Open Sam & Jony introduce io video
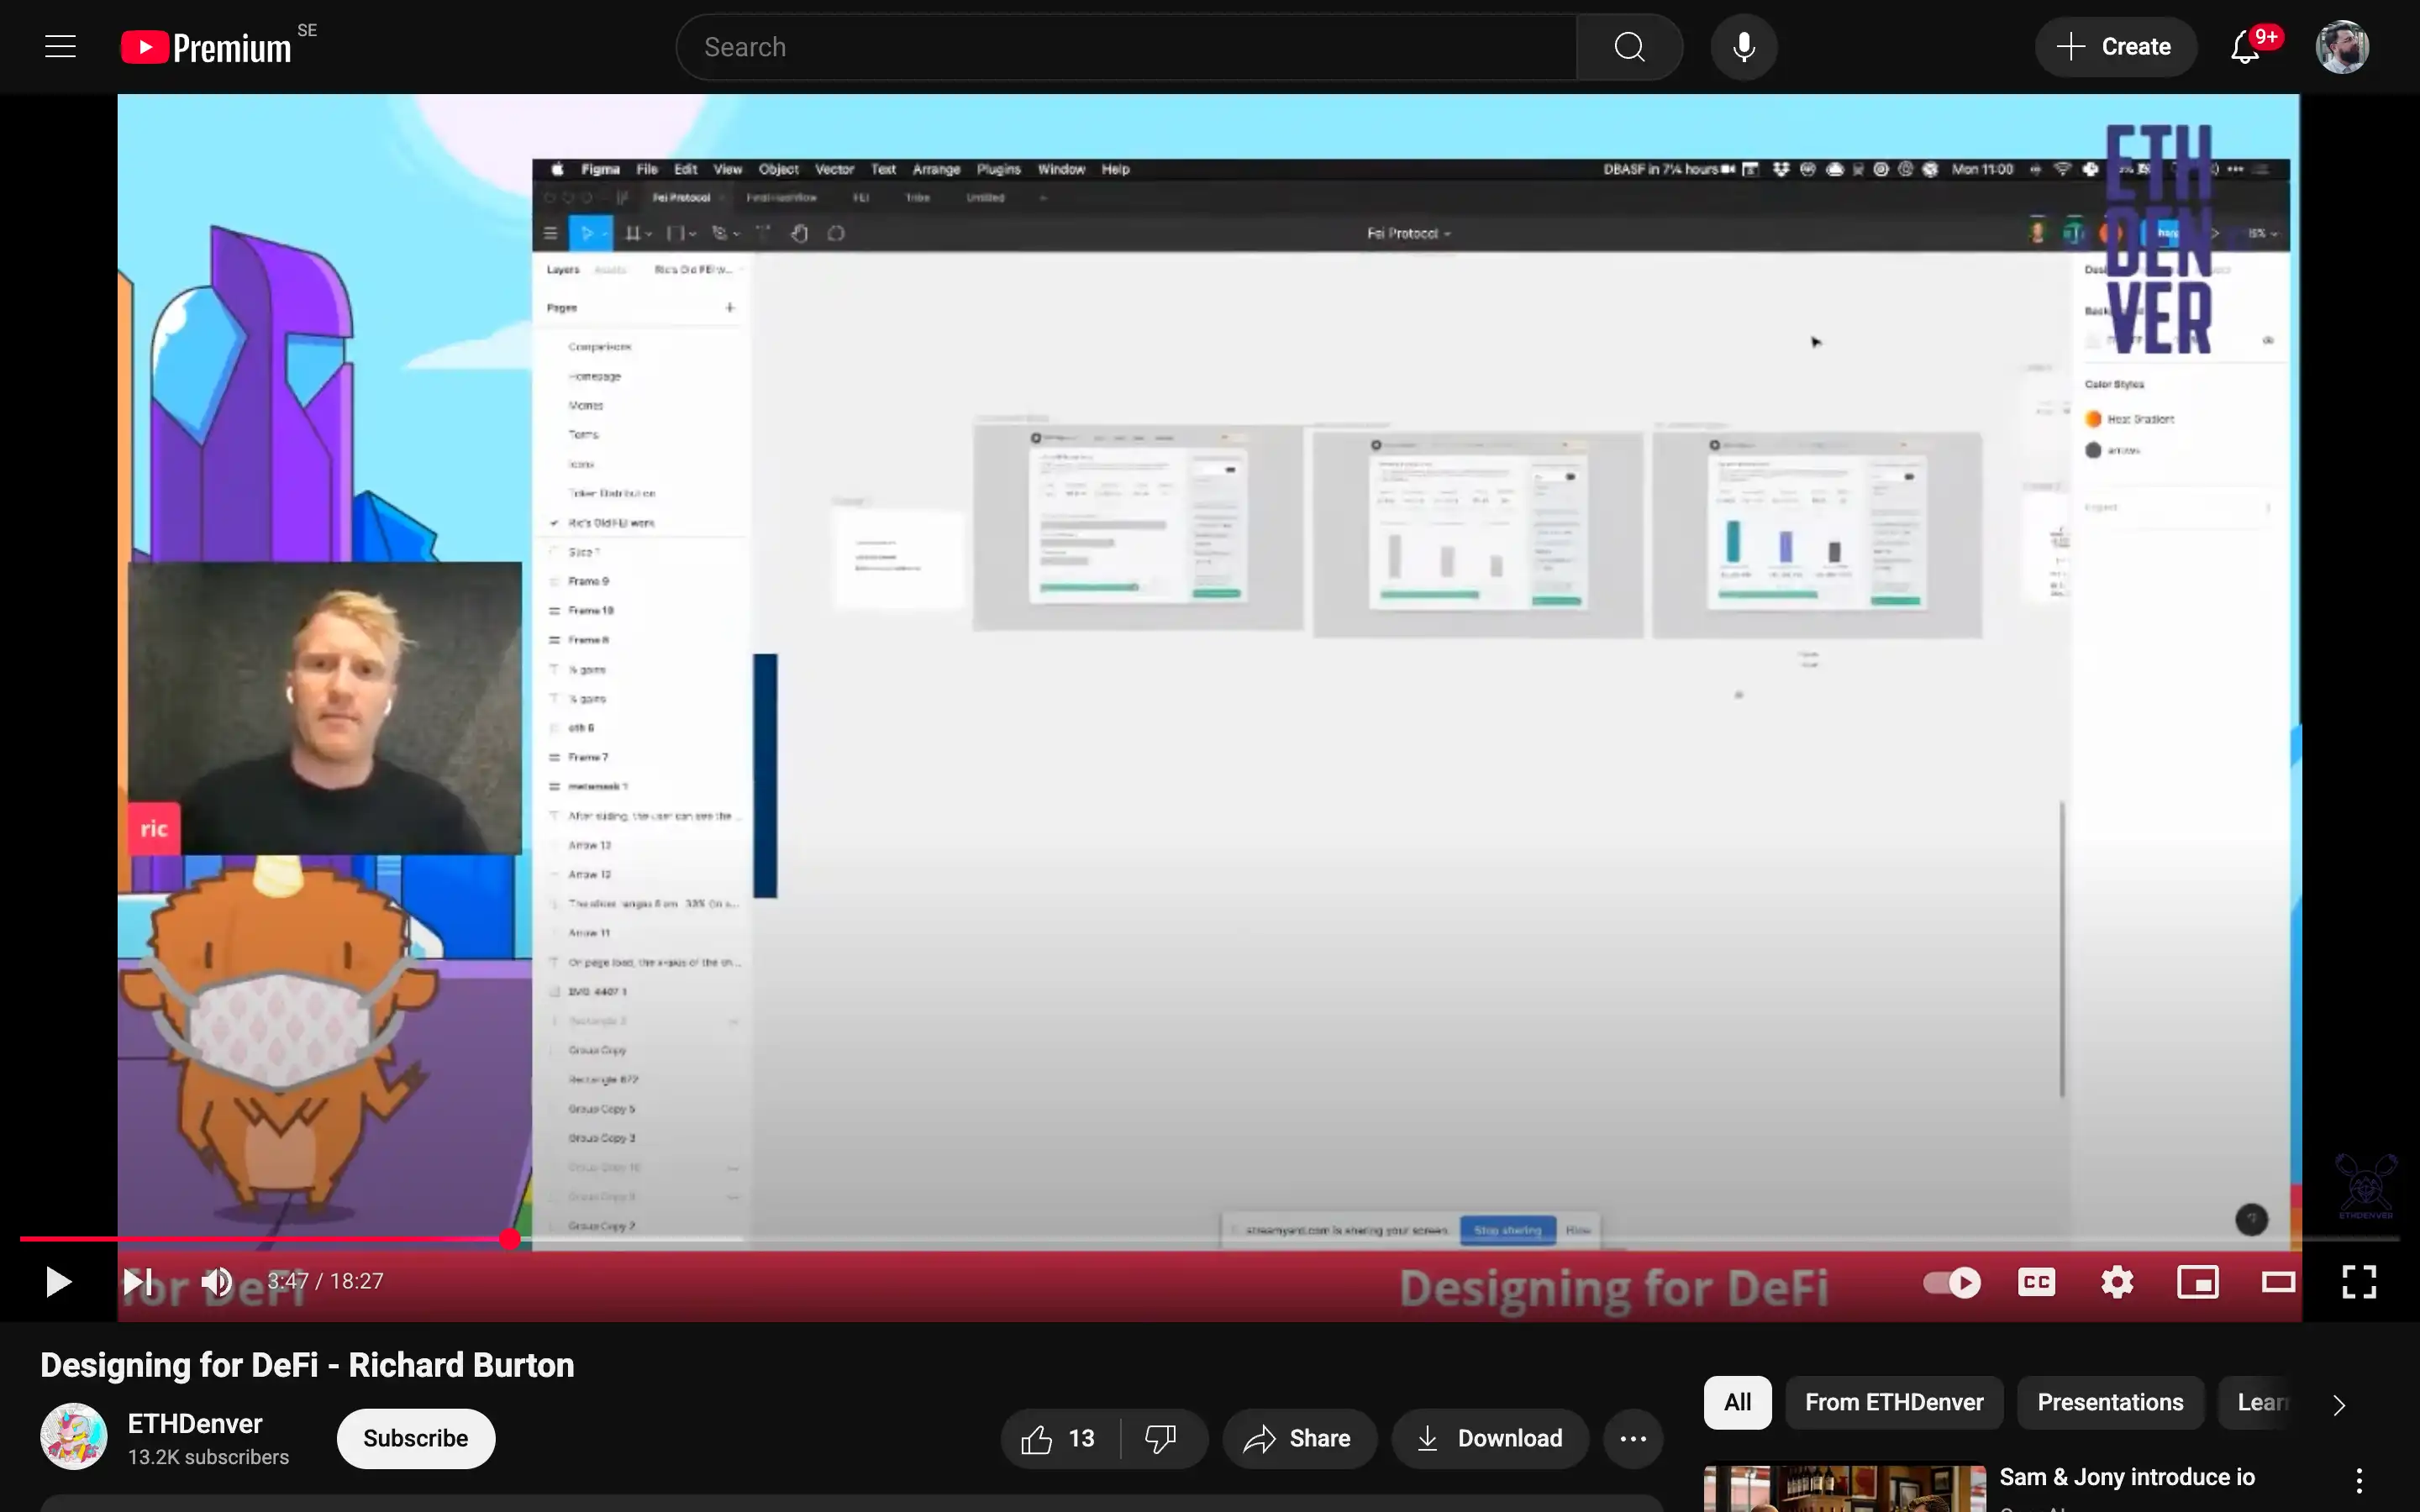Screen dimensions: 2420x1512 click(2127, 1477)
